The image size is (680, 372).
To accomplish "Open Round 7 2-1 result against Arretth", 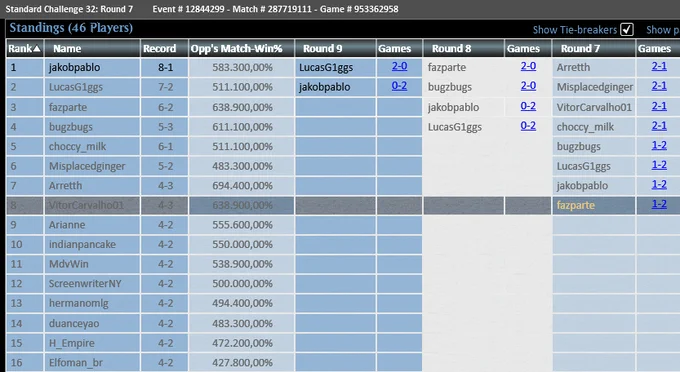I will click(659, 66).
